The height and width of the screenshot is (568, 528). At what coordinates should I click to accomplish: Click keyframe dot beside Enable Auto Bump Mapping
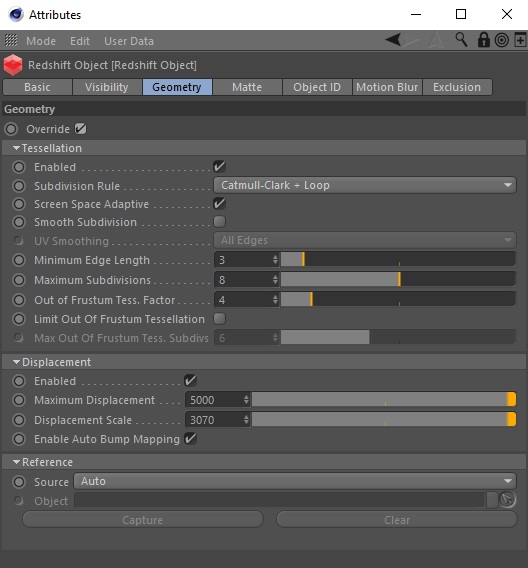coord(19,439)
